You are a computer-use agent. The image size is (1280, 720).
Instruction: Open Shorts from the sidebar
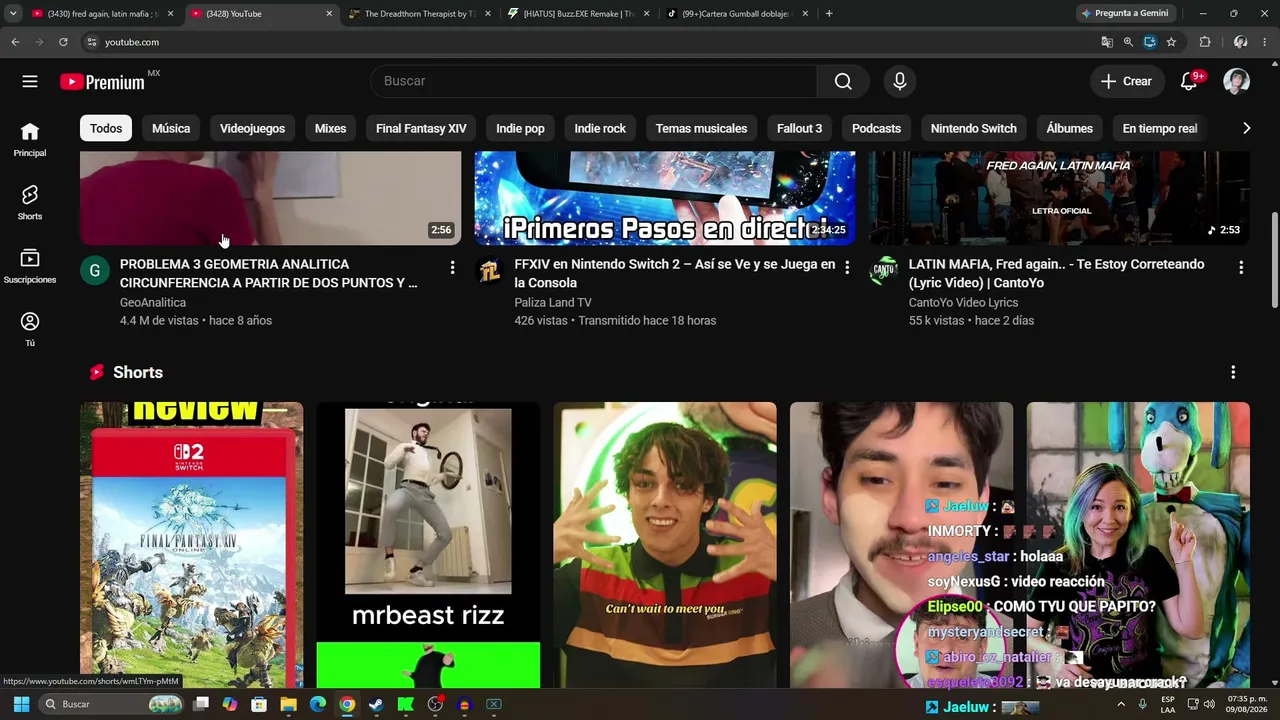[x=30, y=203]
